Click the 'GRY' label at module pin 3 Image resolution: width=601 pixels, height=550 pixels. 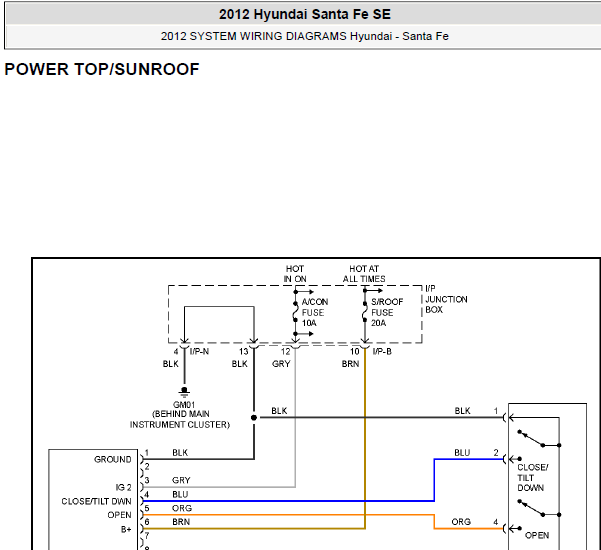pyautogui.click(x=181, y=480)
